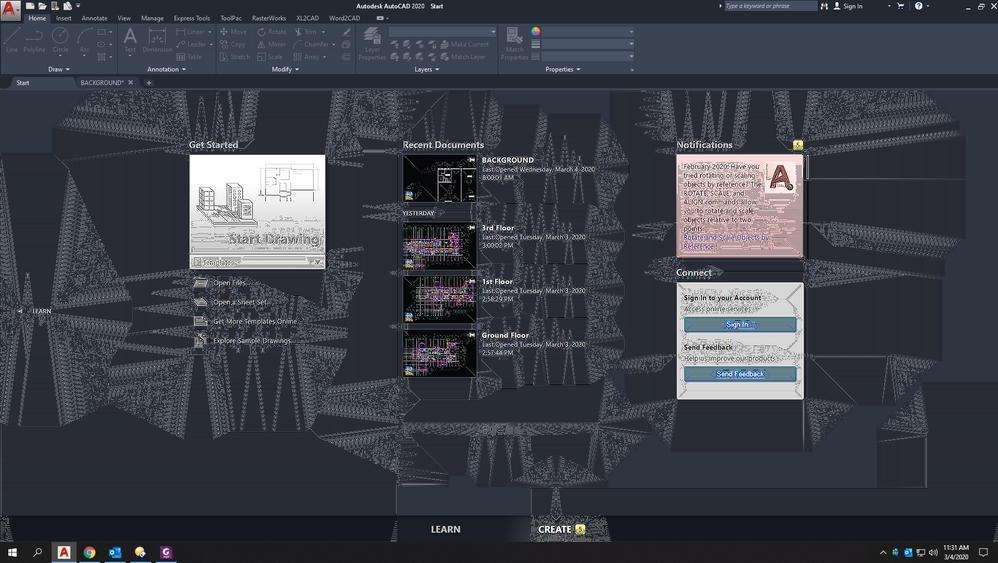Viewport: 998px width, 563px height.
Task: Expand the Annotation panel dropdown
Action: tap(166, 69)
